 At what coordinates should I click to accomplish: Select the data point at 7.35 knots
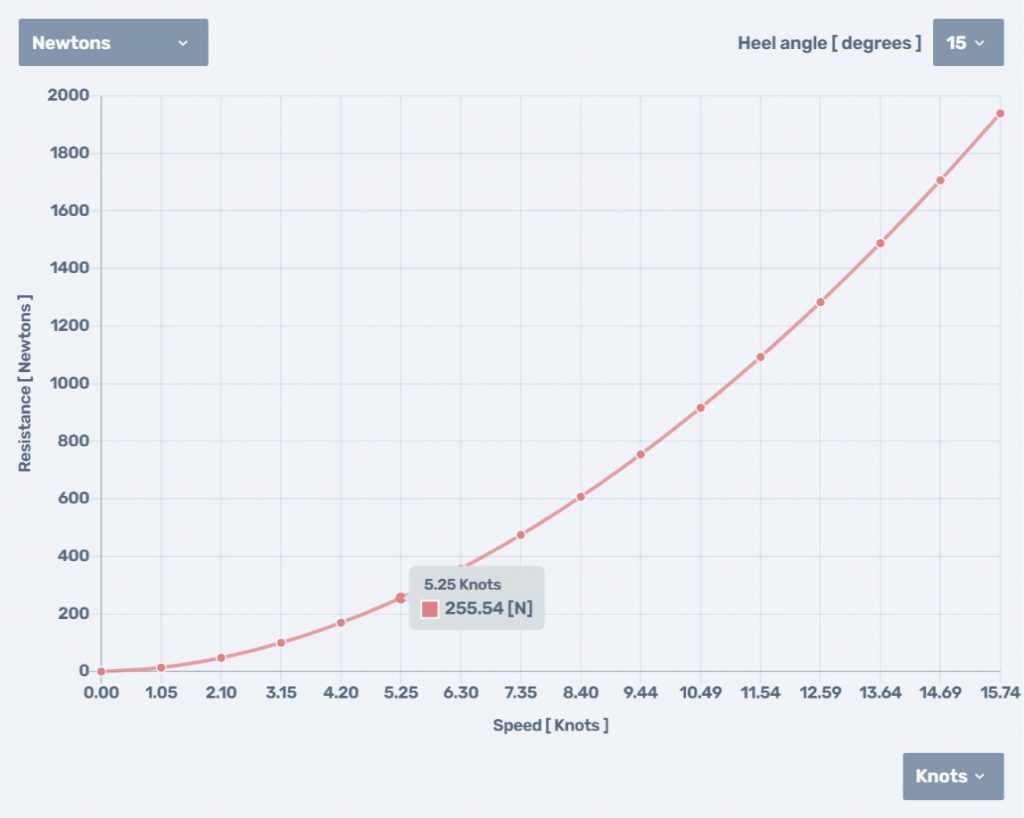pos(521,534)
